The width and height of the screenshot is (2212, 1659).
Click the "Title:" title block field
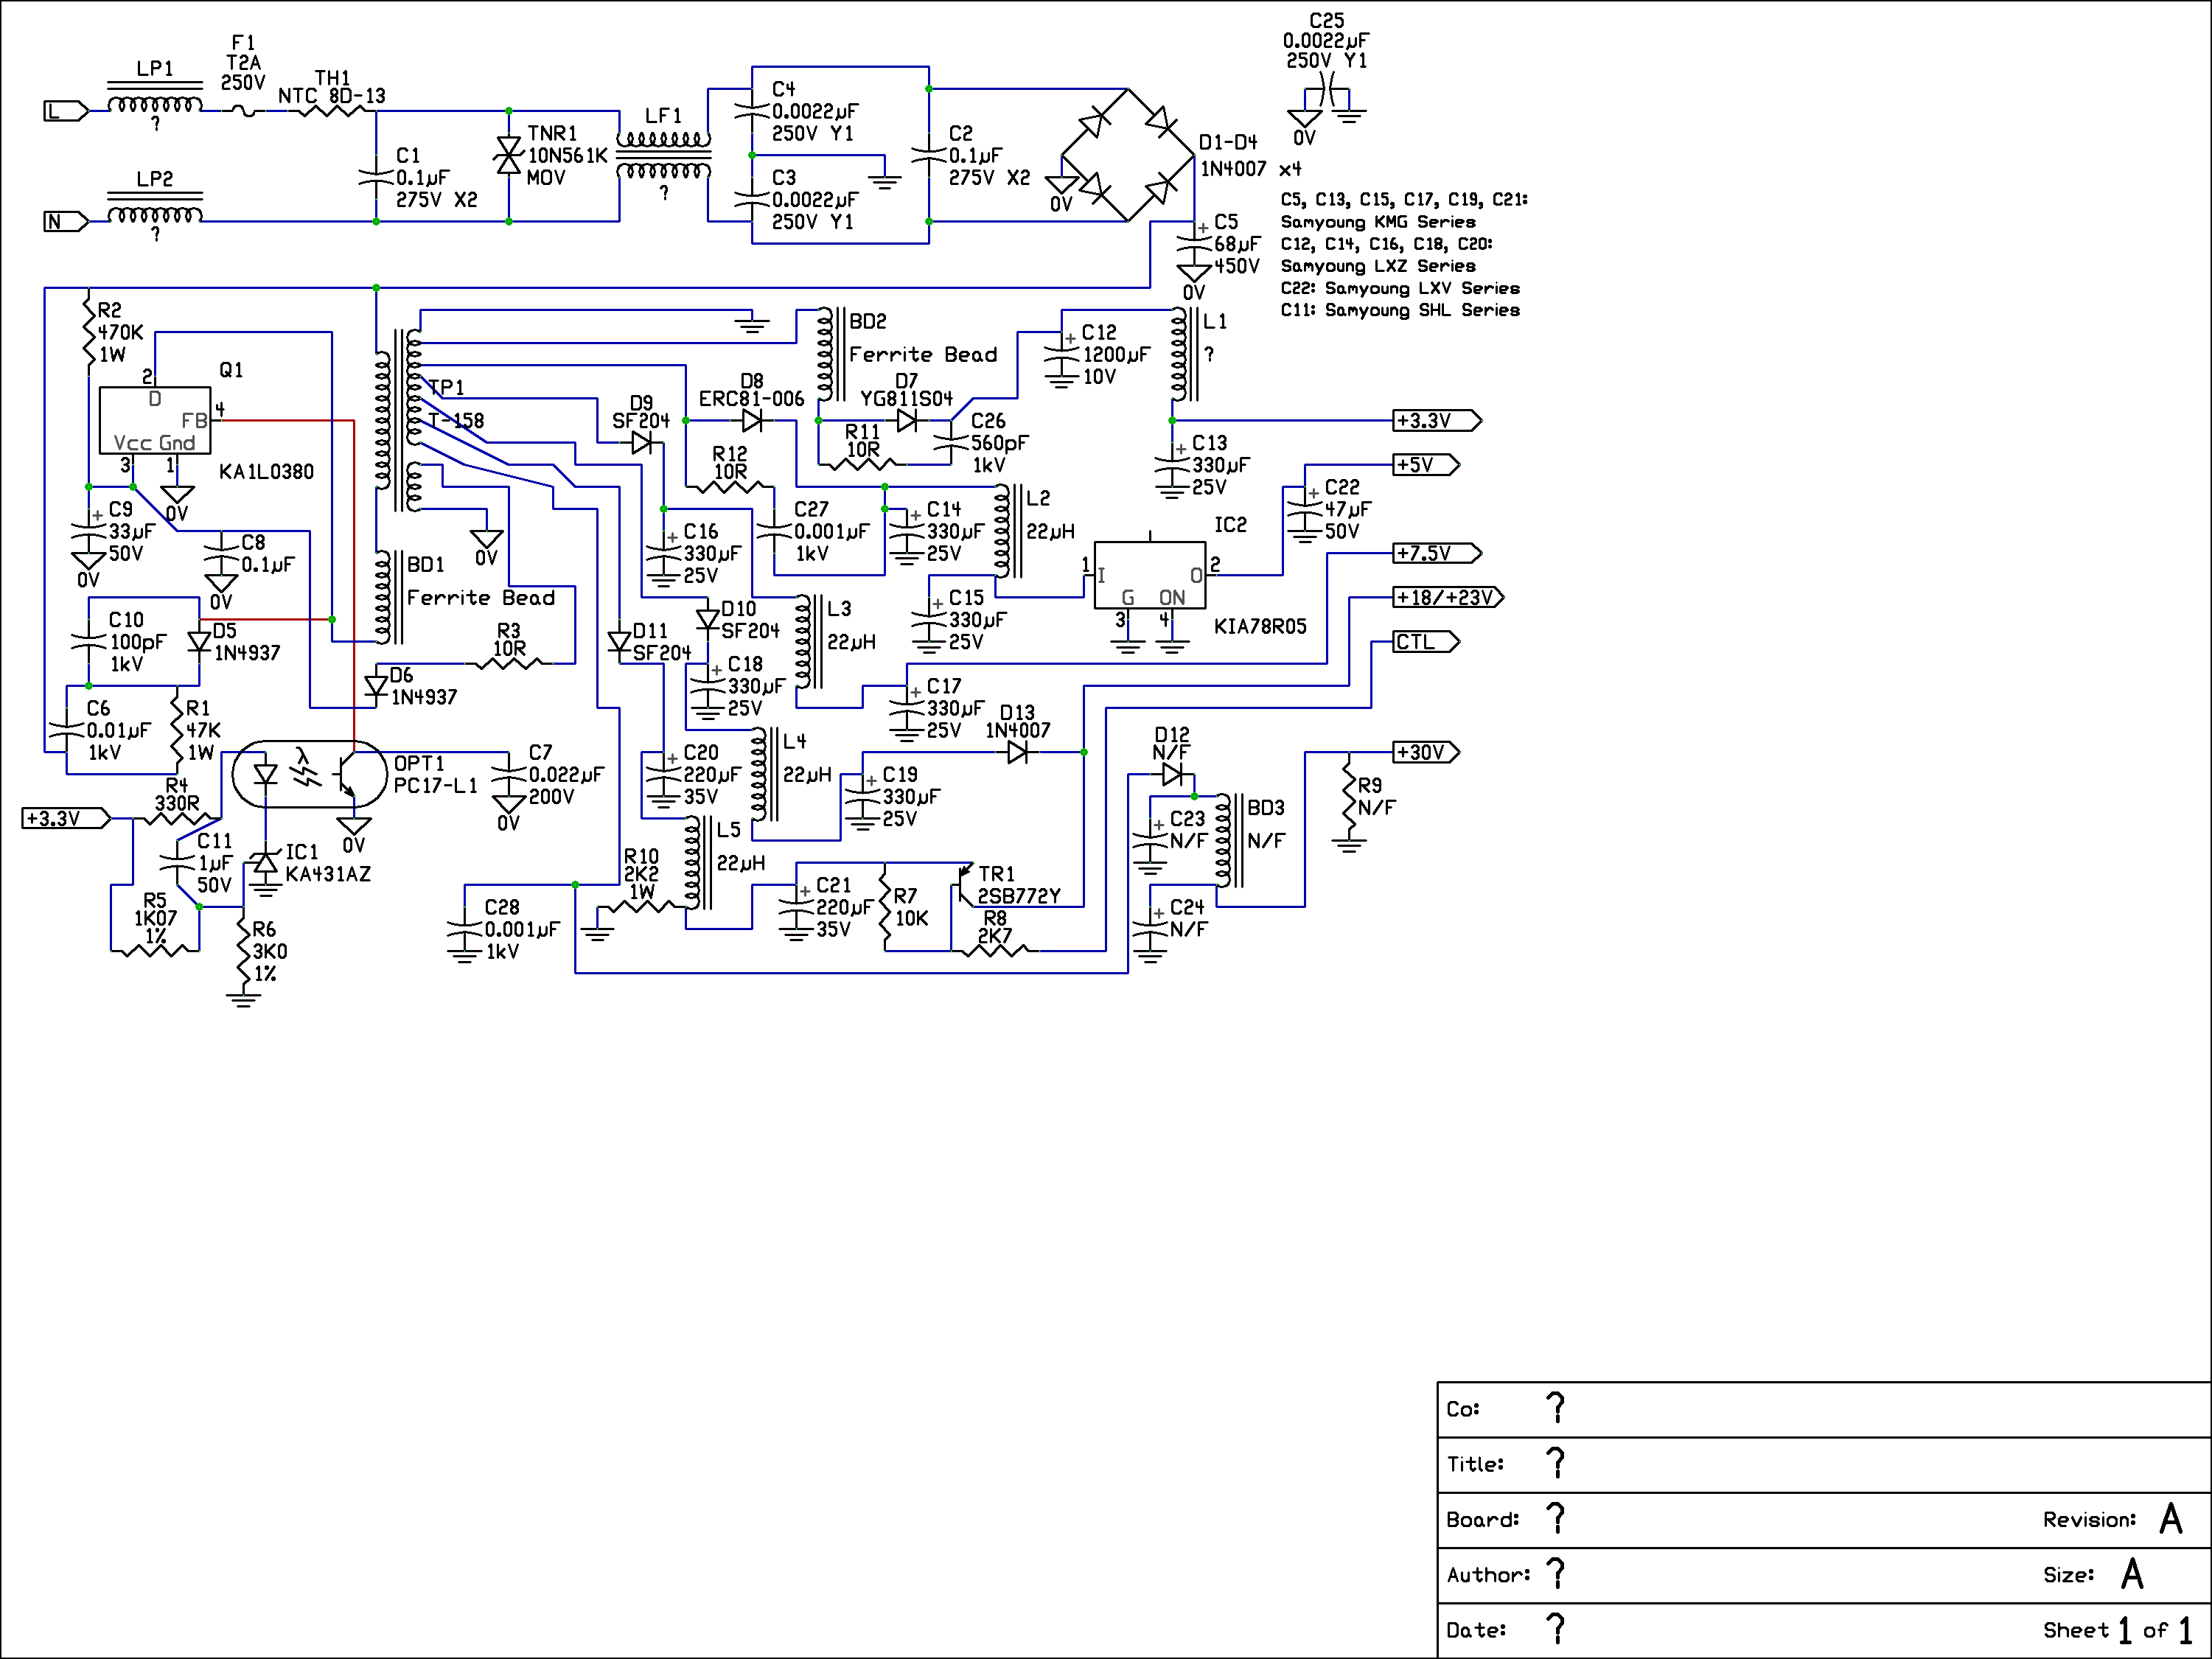(x=1824, y=1465)
